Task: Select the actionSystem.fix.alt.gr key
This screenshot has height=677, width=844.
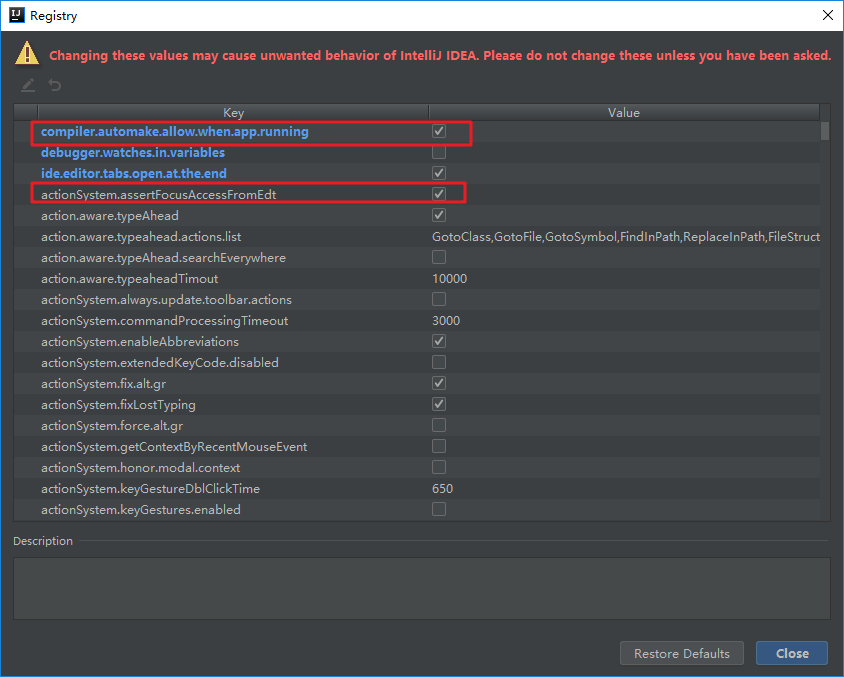Action: pos(103,384)
